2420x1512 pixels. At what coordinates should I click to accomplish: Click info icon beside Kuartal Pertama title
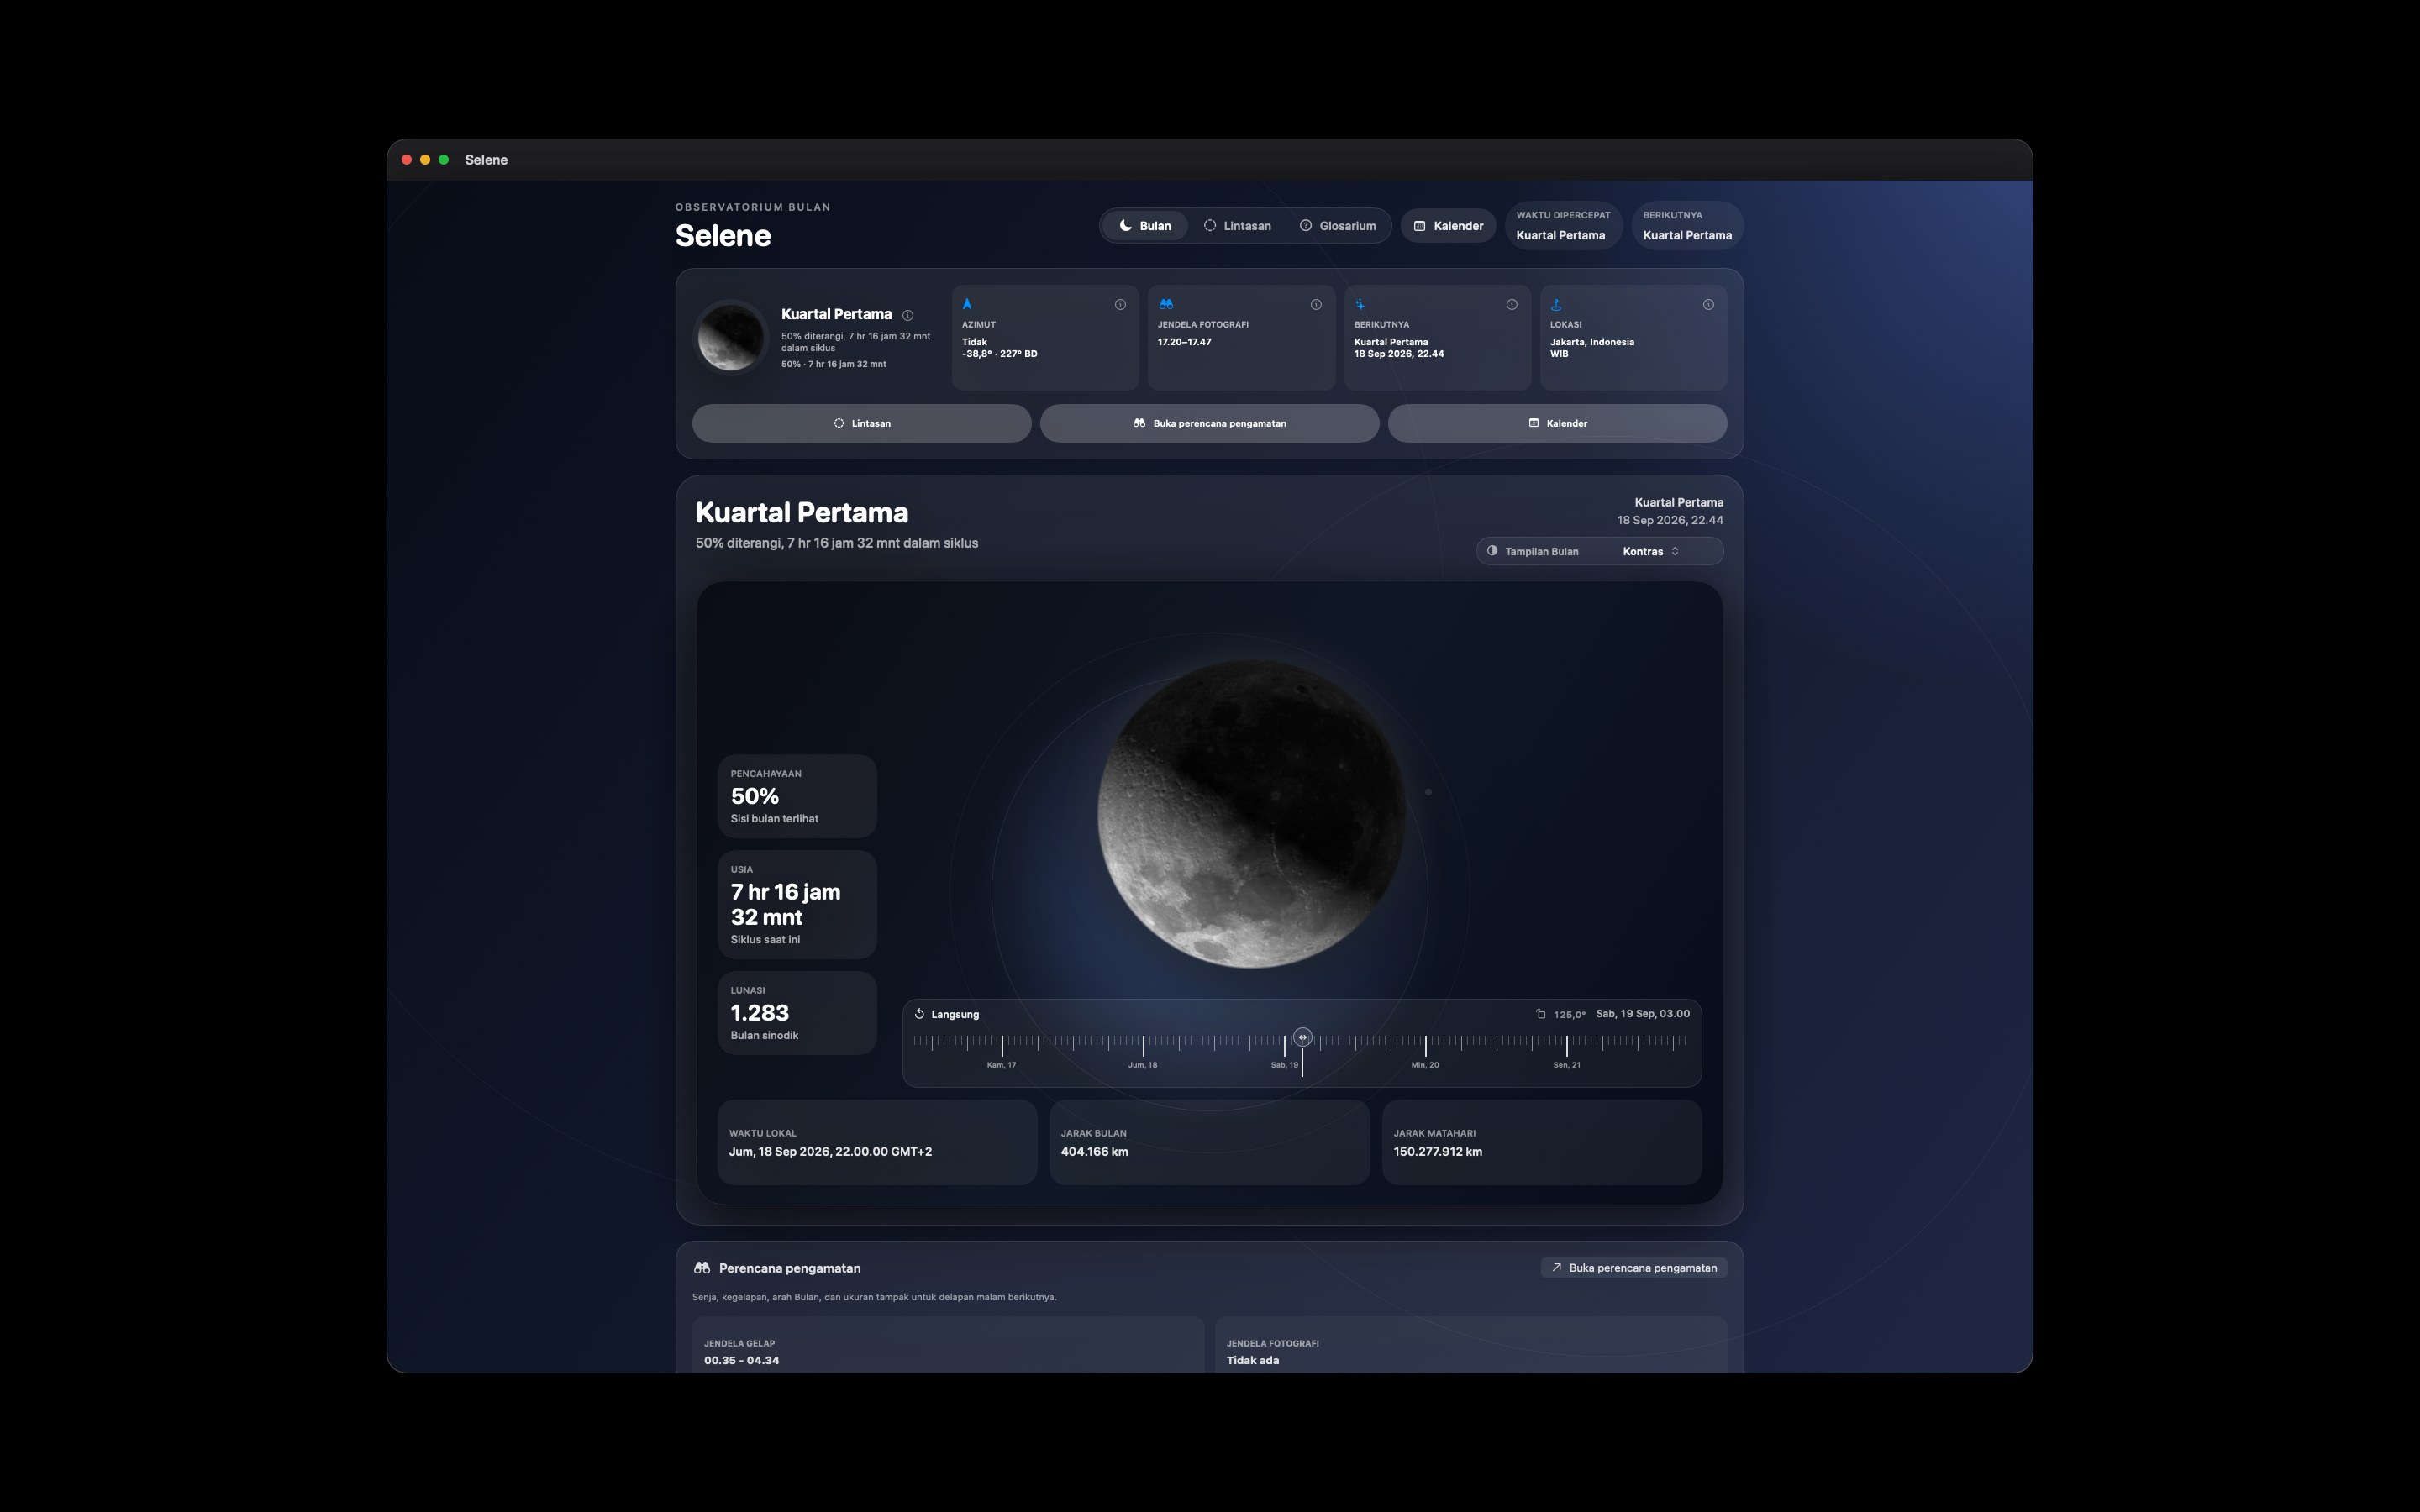click(x=908, y=315)
